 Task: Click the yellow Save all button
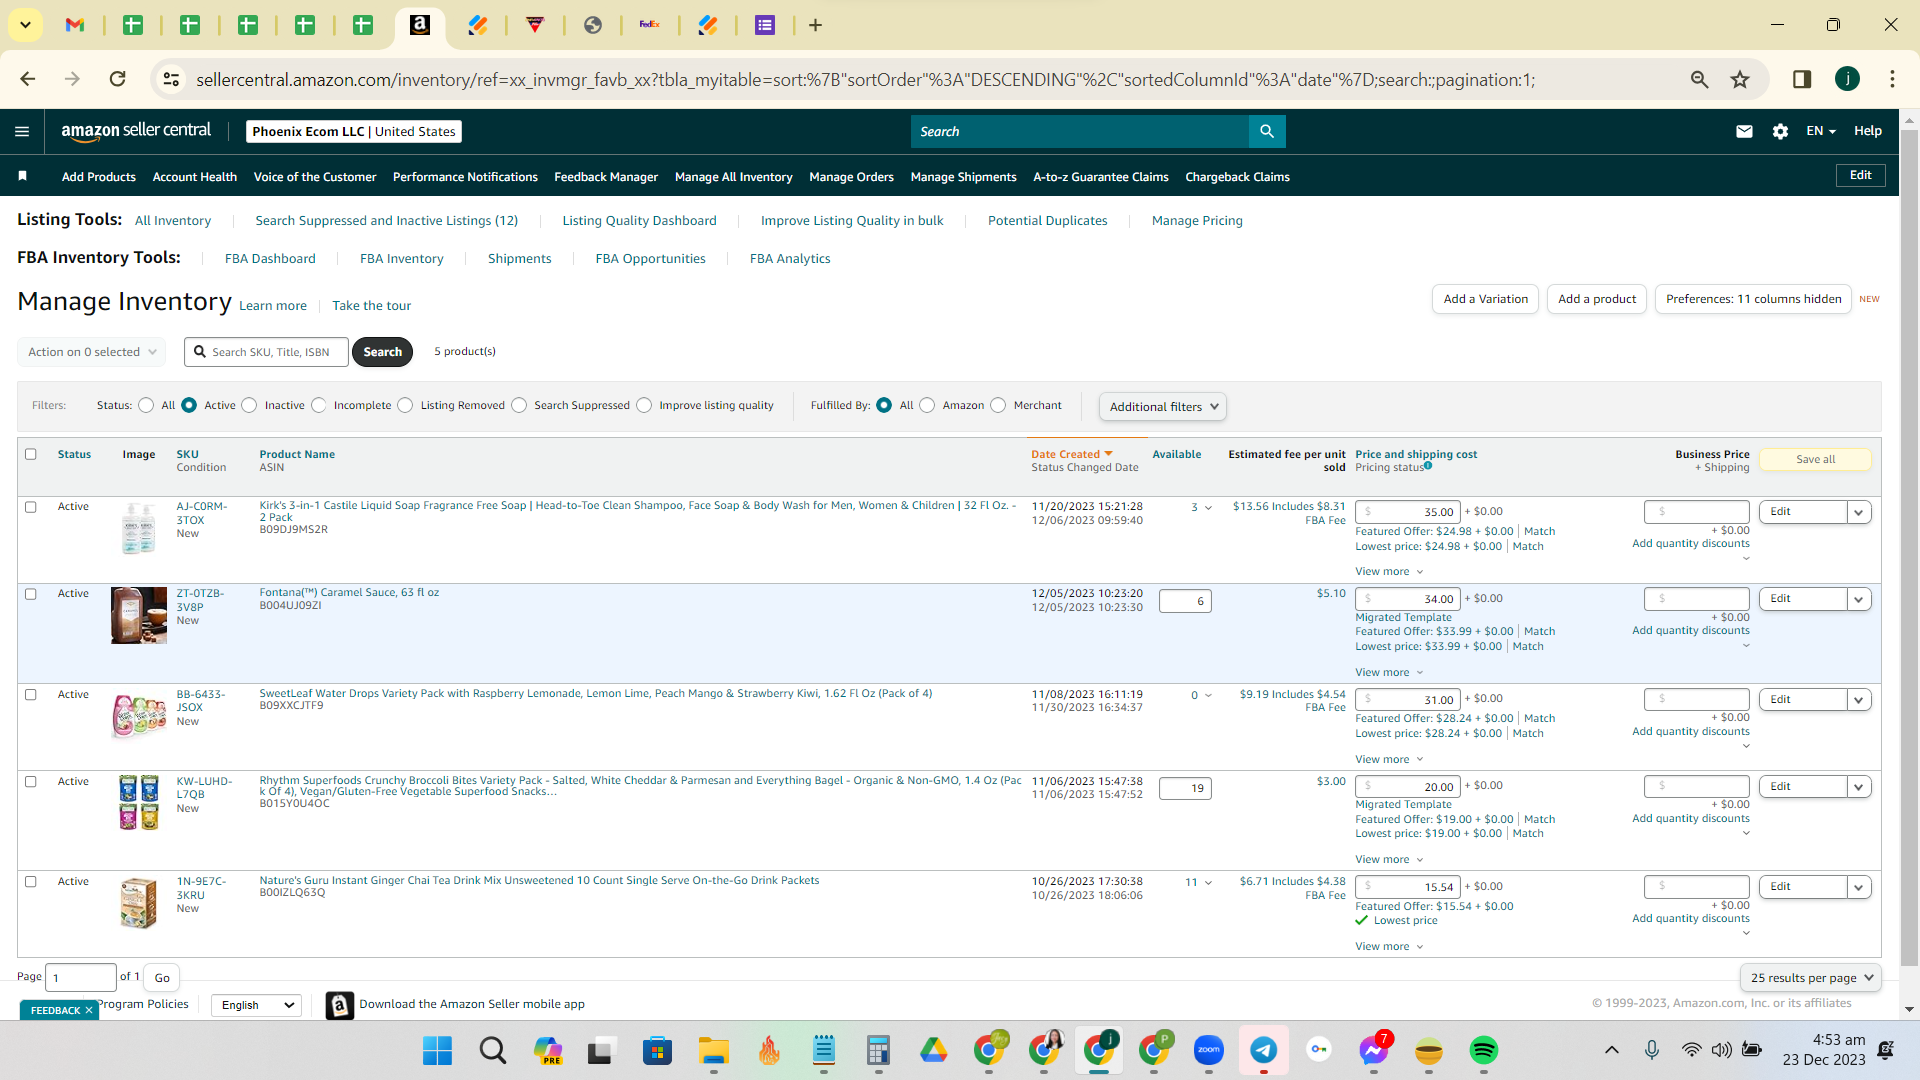click(1815, 459)
